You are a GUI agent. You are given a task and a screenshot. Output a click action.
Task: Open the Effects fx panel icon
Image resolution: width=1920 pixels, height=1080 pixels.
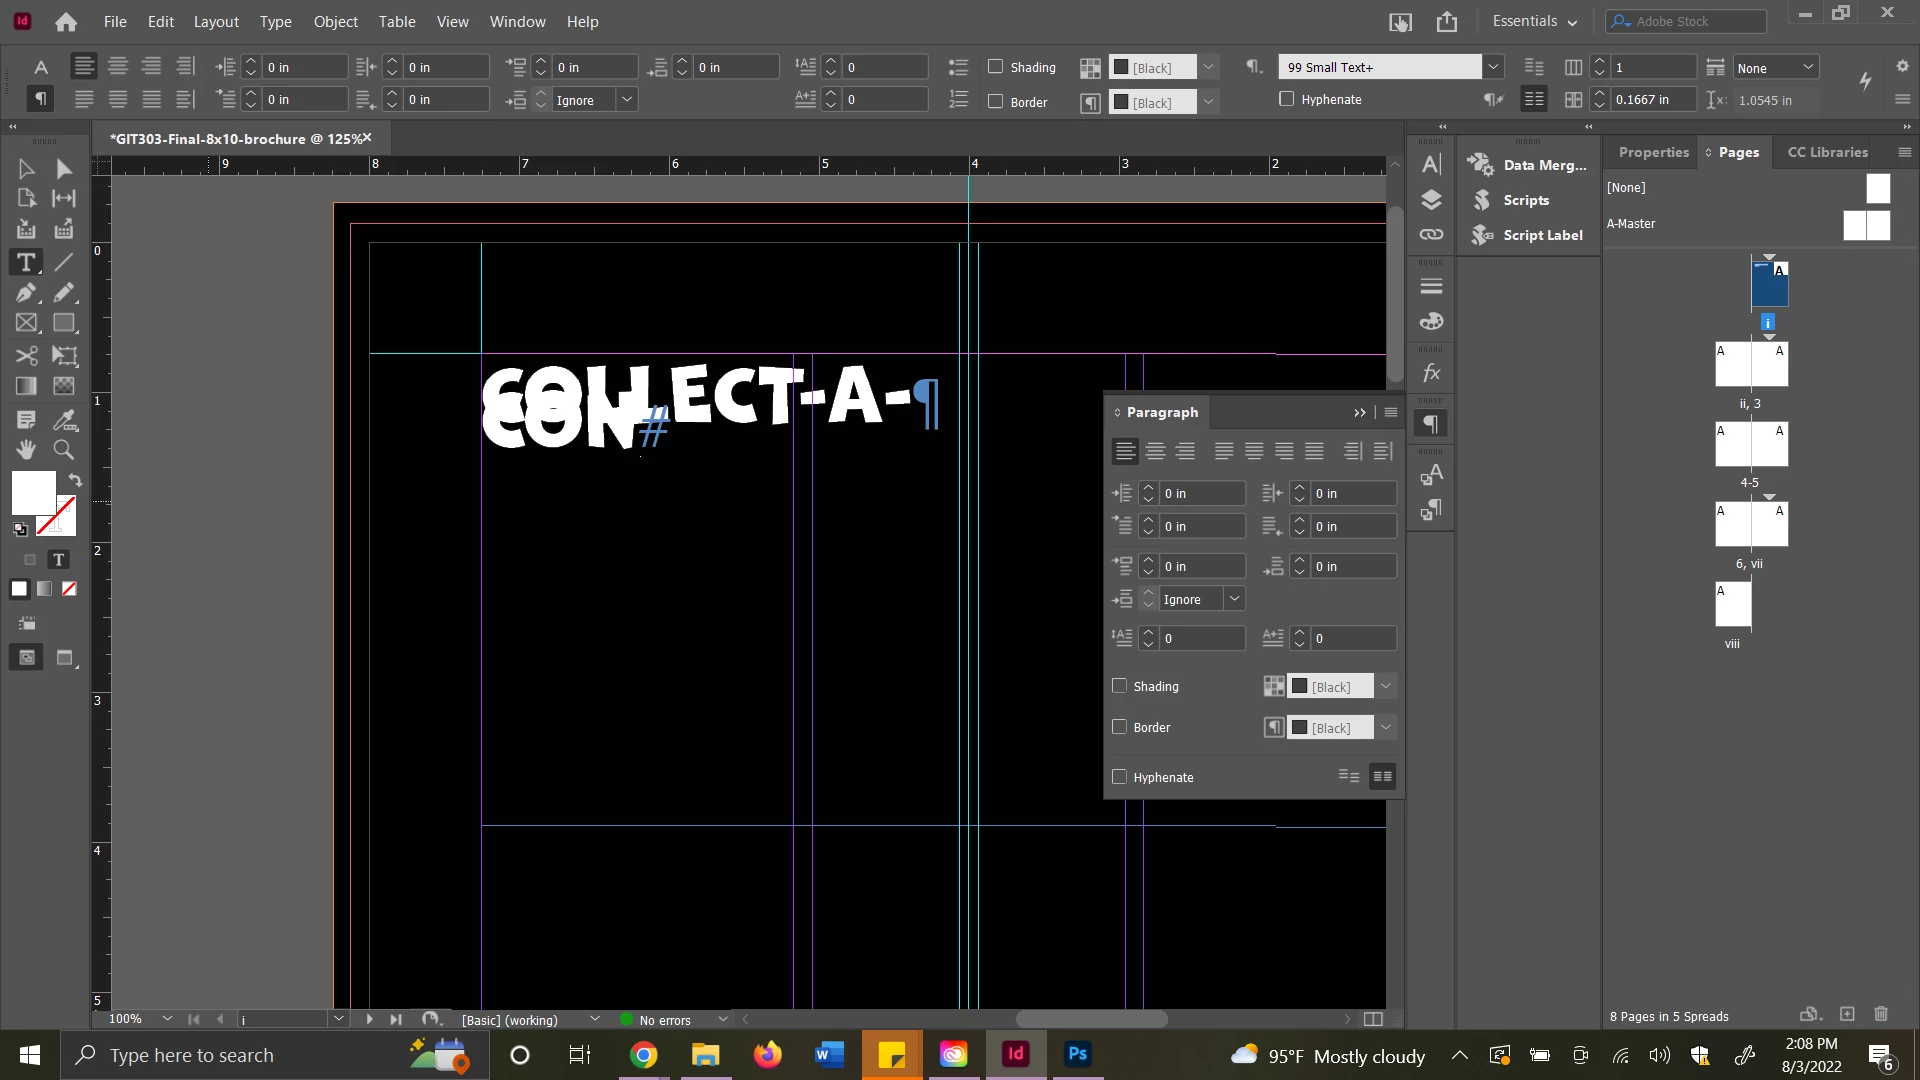pyautogui.click(x=1431, y=373)
